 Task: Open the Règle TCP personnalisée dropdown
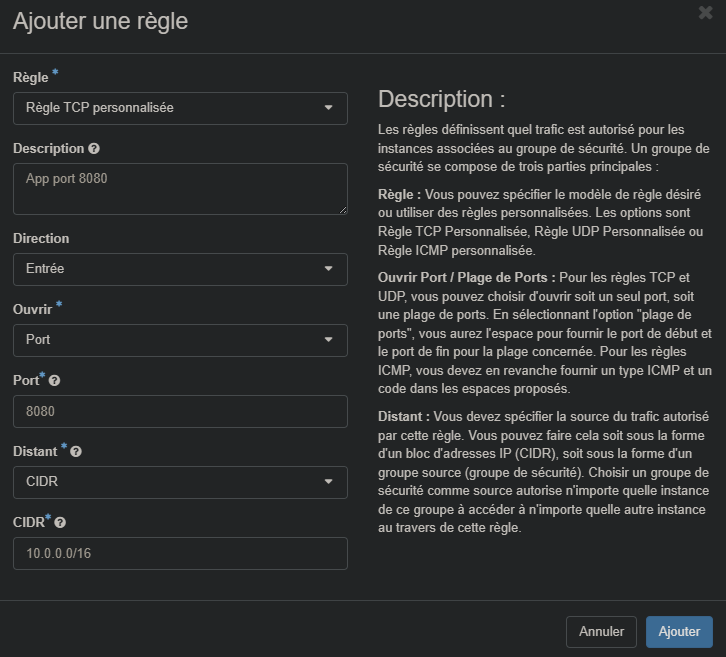(180, 108)
